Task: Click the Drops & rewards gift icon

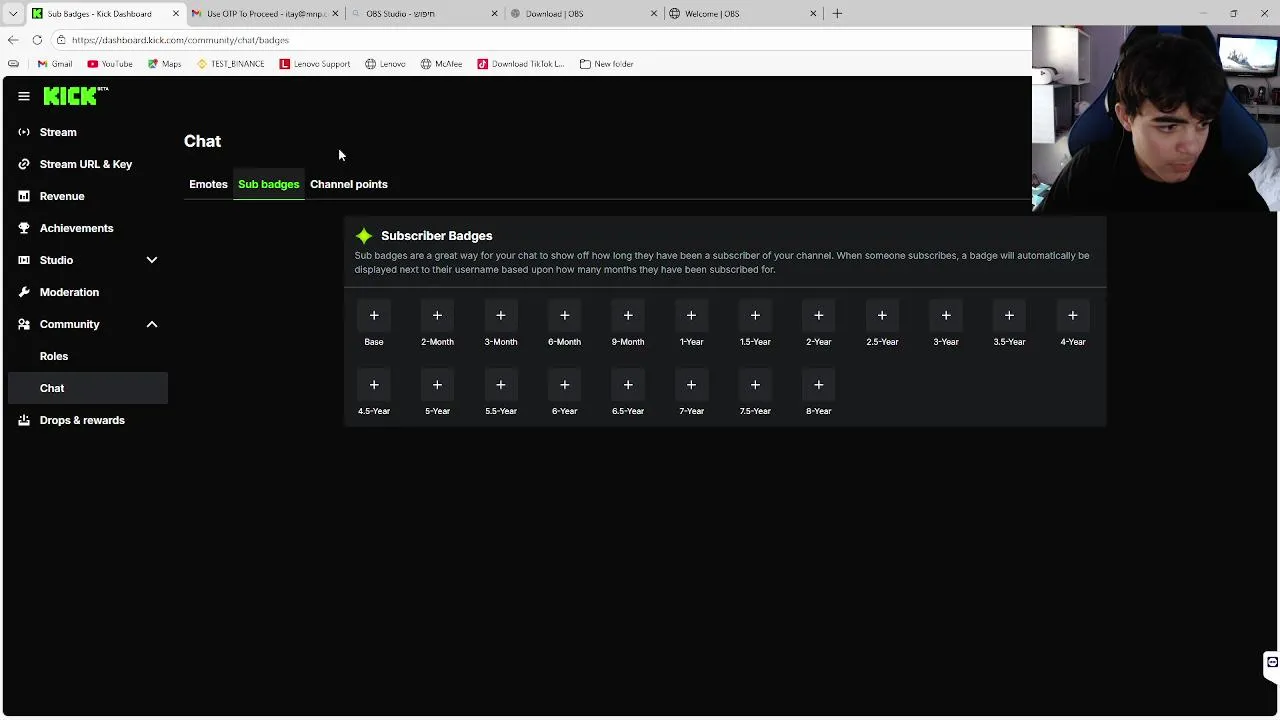Action: 24,420
